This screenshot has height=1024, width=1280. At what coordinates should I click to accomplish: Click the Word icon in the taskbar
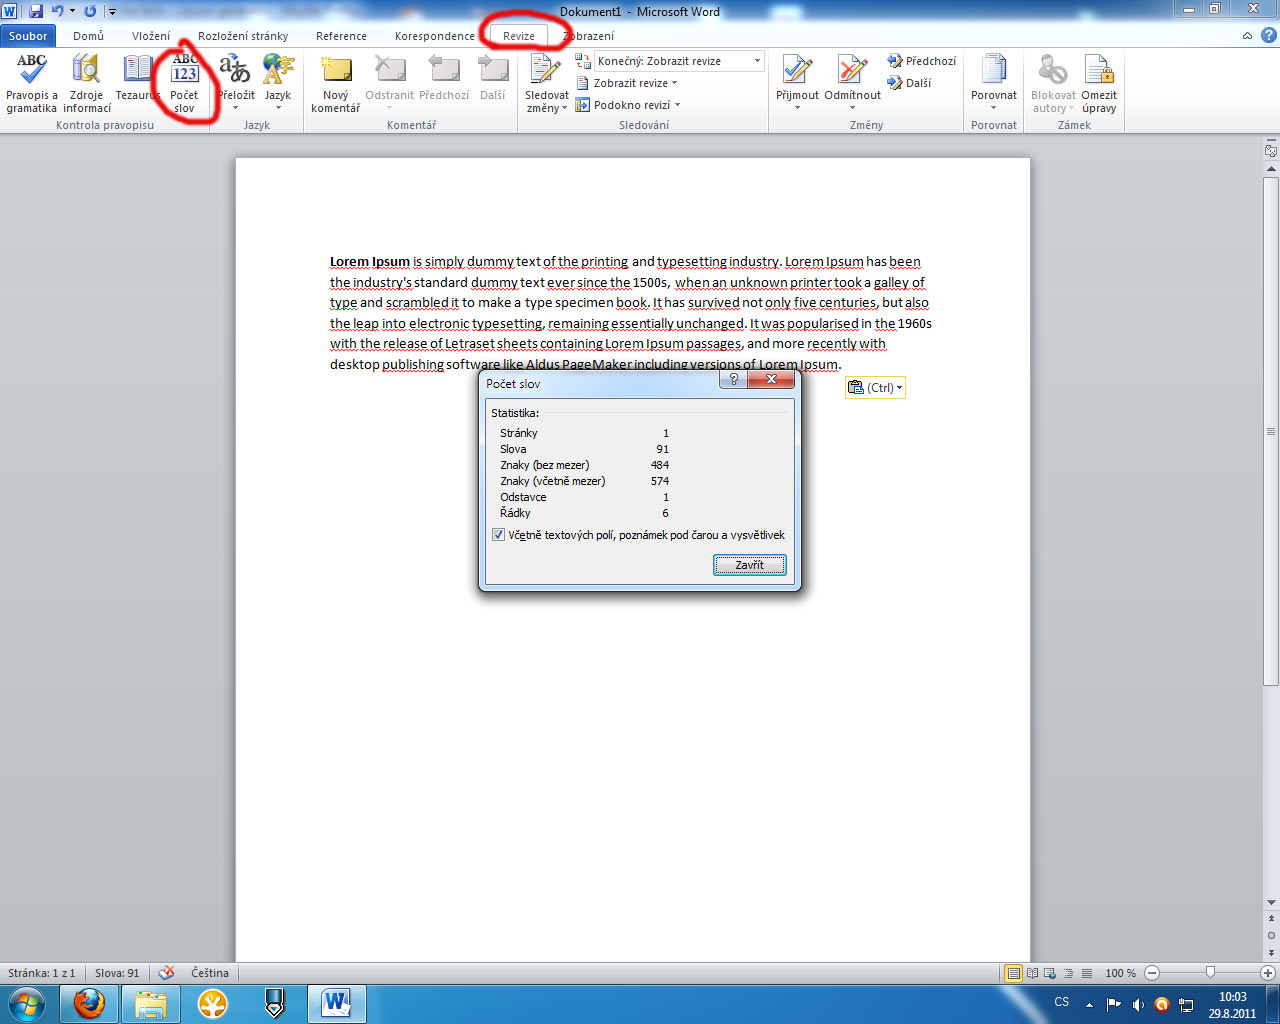coord(337,1003)
